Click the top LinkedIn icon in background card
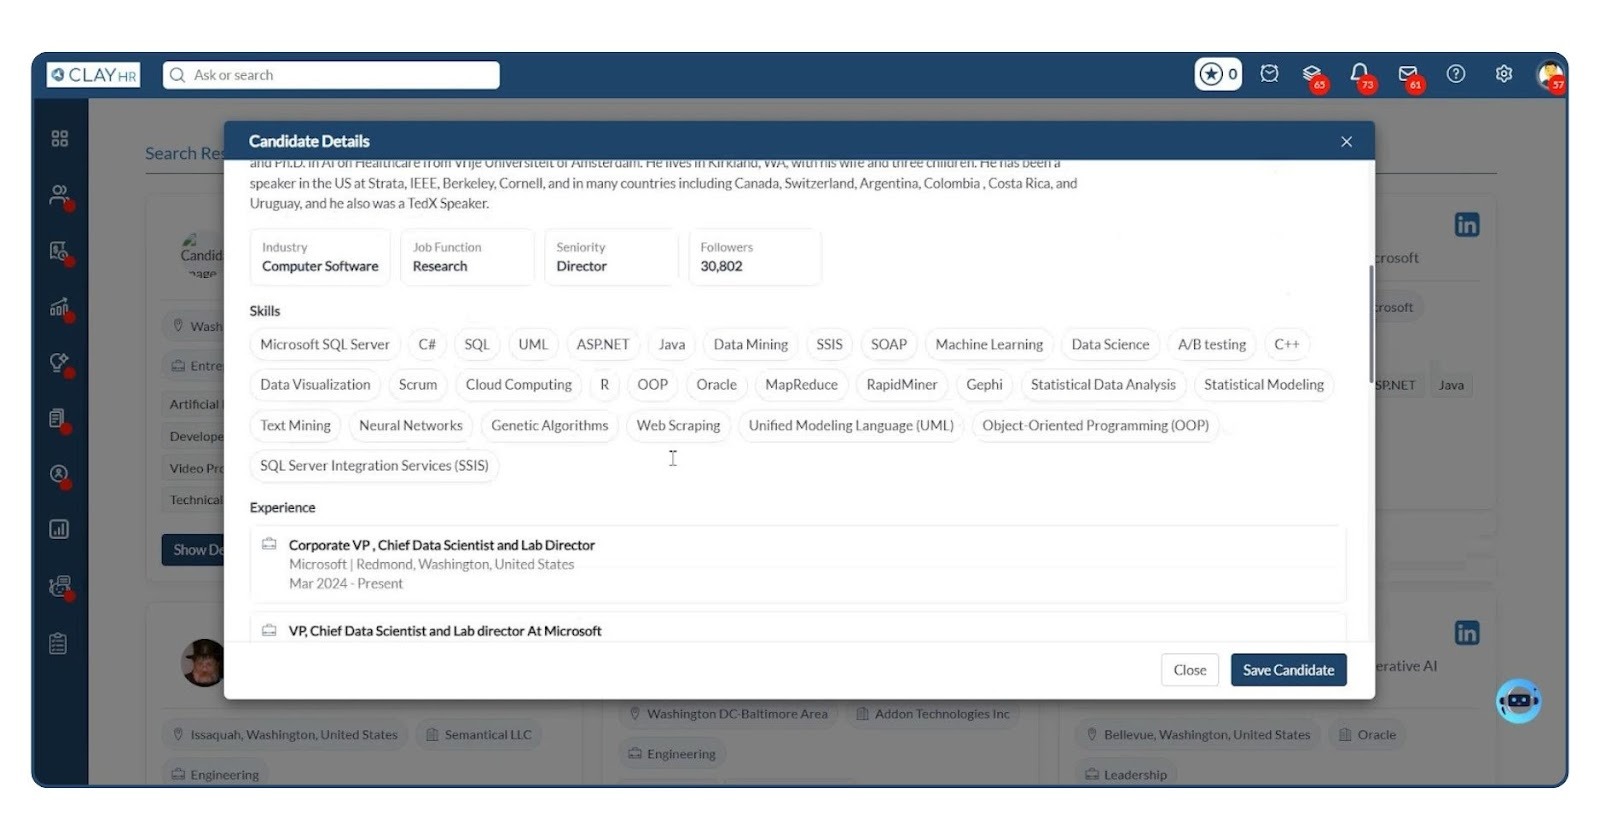This screenshot has width=1600, height=840. (x=1467, y=225)
